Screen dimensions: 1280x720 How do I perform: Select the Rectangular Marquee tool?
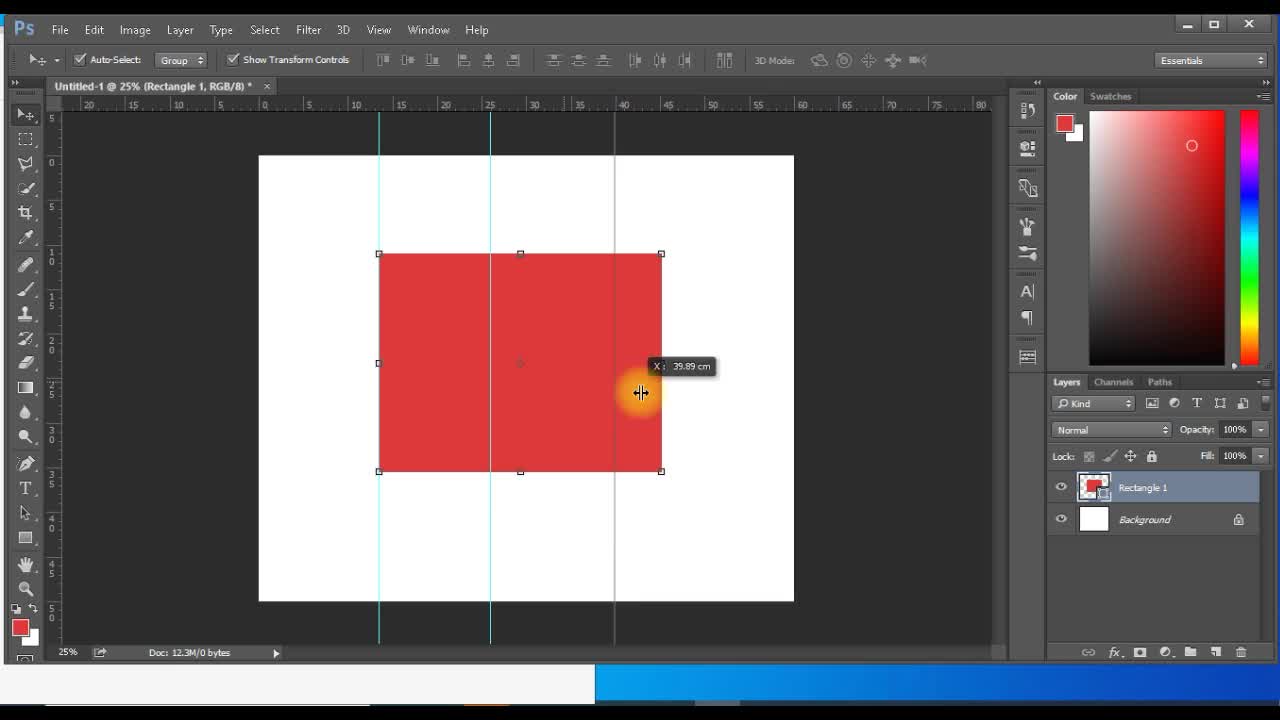click(x=26, y=139)
